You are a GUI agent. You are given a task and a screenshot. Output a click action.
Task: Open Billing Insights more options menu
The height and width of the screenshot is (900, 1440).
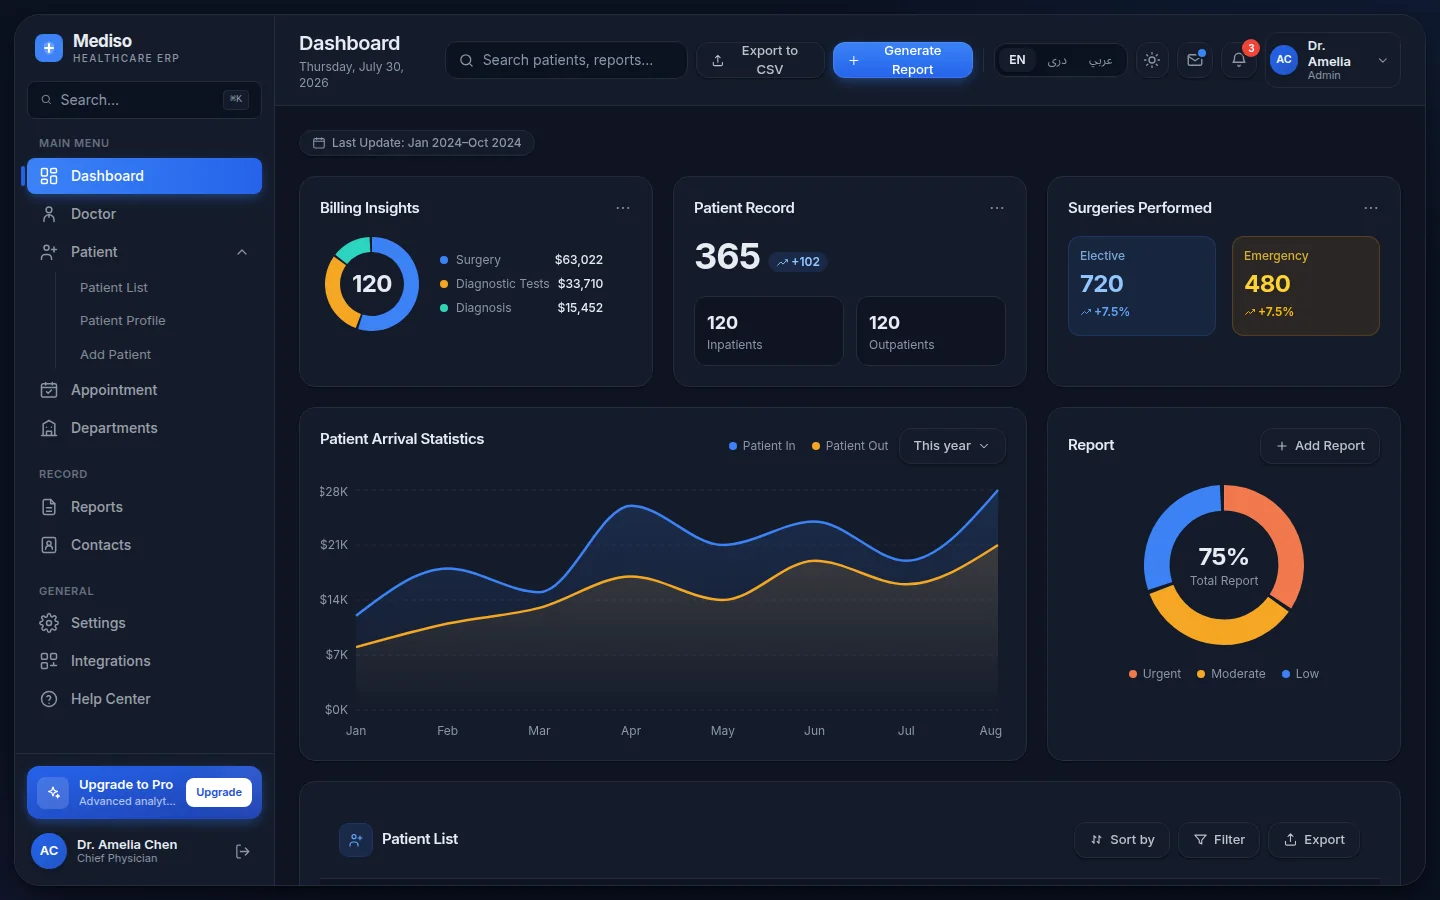pos(623,208)
